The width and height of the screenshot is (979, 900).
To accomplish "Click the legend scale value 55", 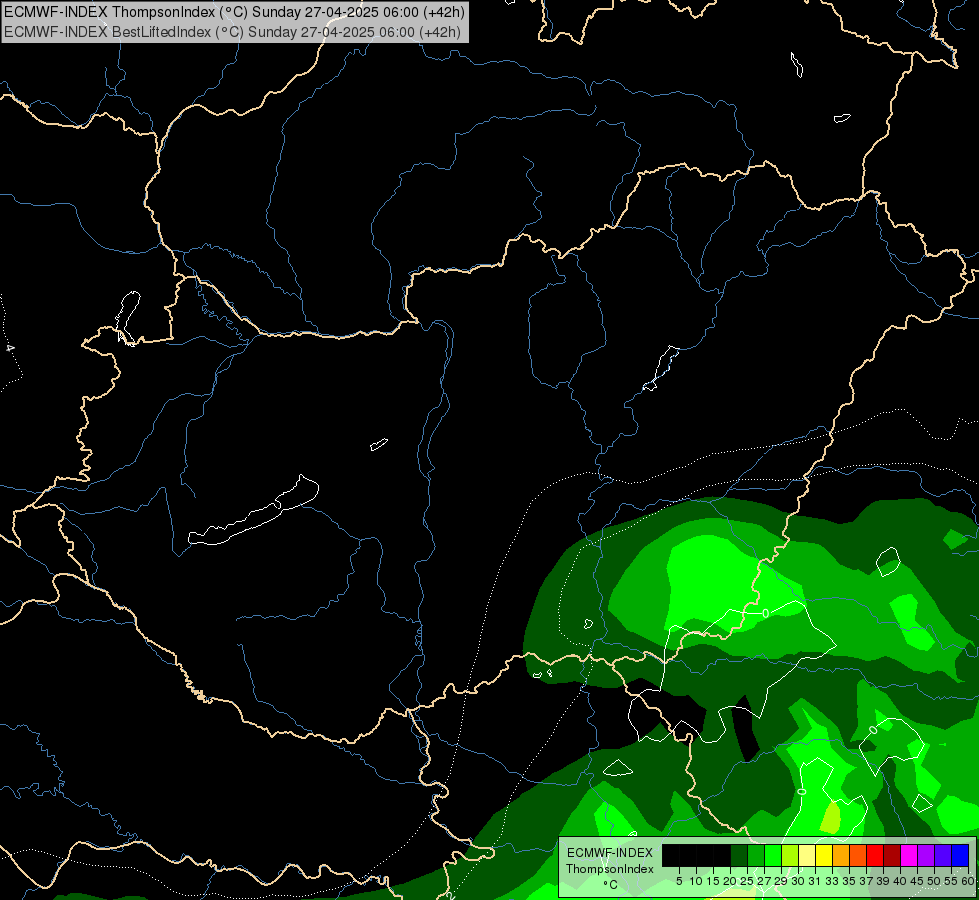I will tap(951, 881).
